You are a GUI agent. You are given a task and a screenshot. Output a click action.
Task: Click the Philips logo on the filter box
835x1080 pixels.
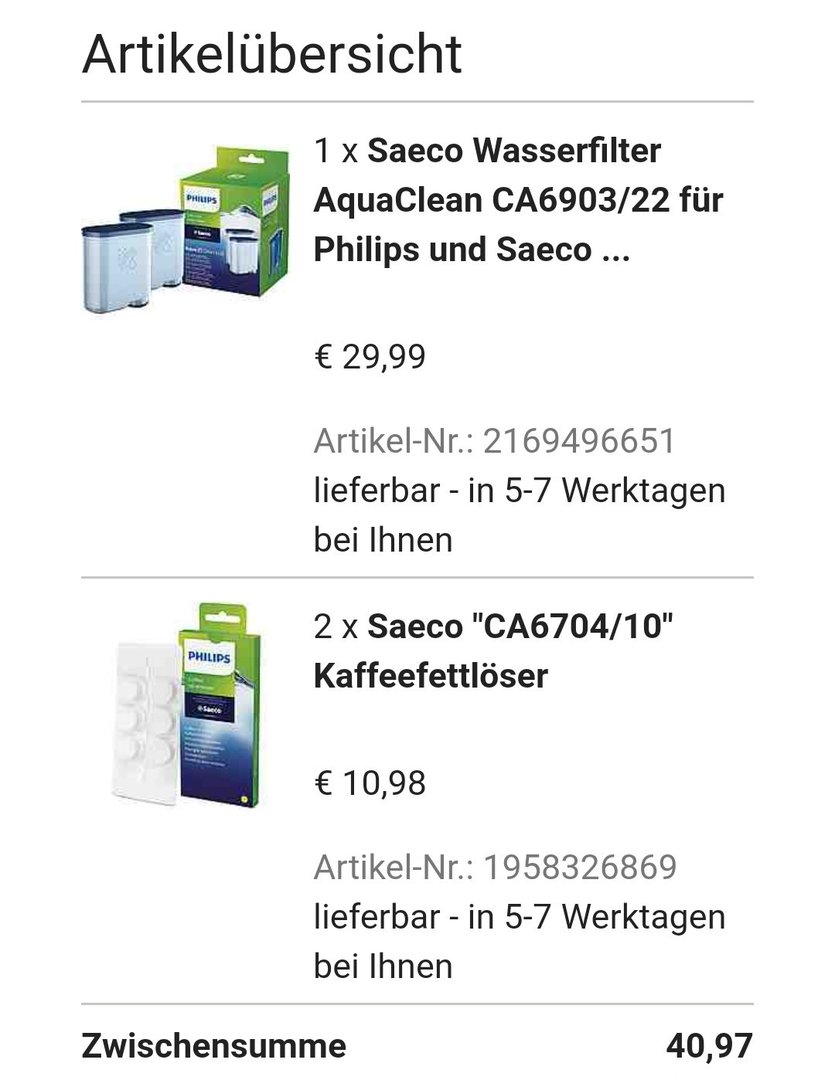pyautogui.click(x=201, y=199)
